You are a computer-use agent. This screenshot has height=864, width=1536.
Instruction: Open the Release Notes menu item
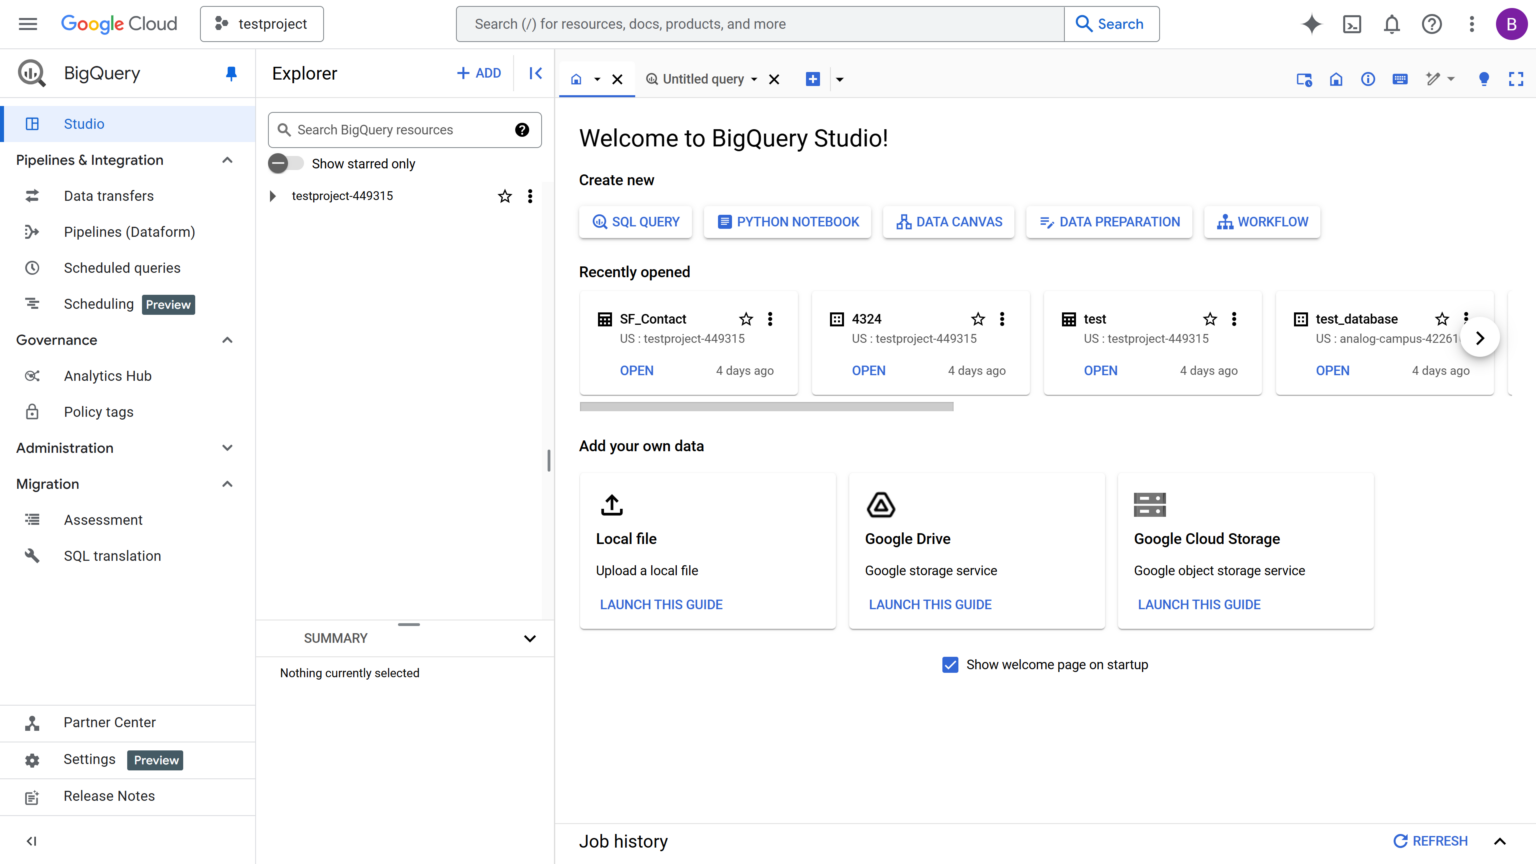click(x=109, y=796)
